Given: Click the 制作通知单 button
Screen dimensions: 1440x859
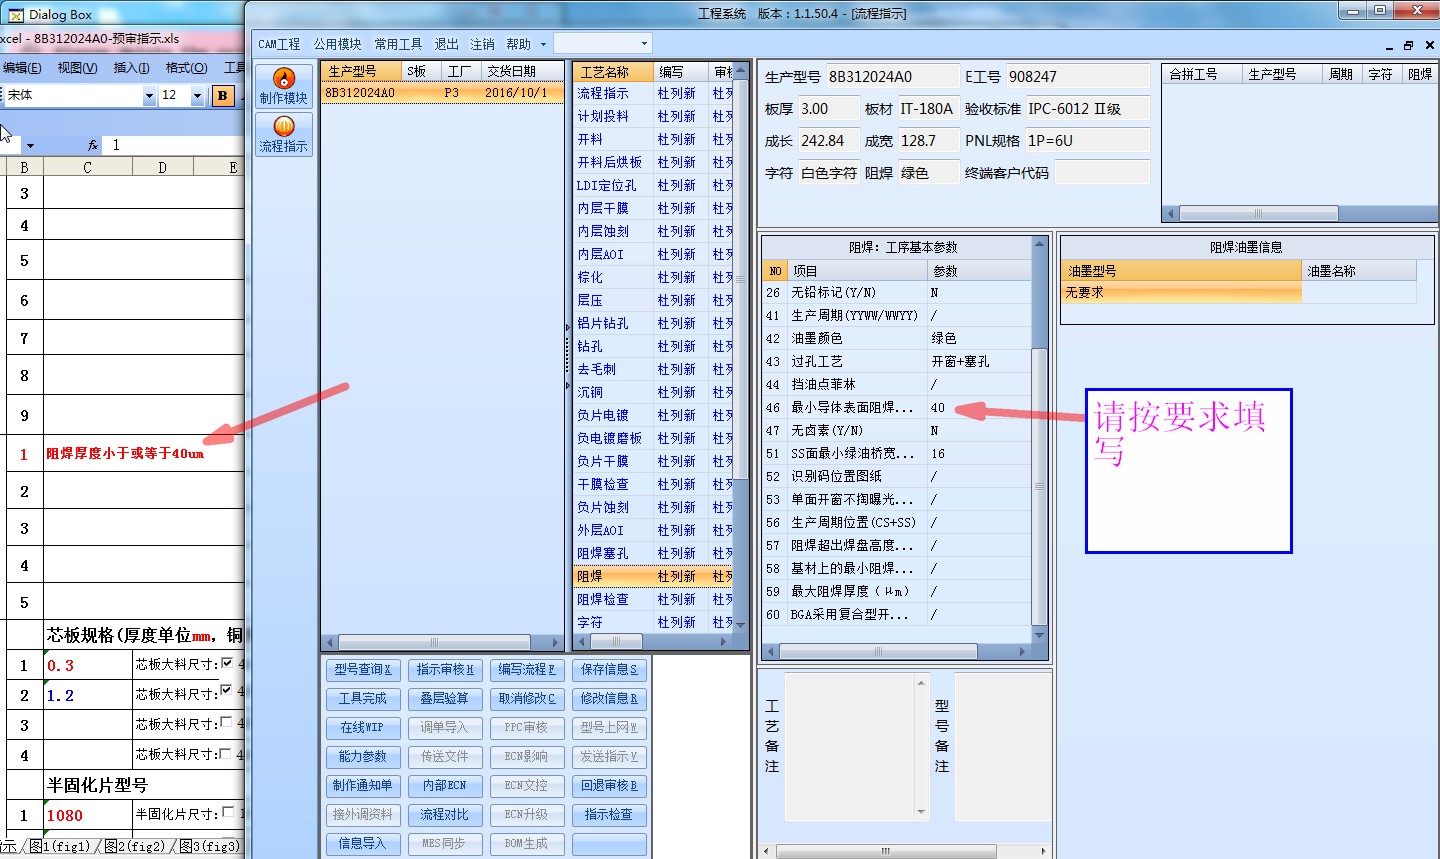Looking at the screenshot, I should pos(363,786).
